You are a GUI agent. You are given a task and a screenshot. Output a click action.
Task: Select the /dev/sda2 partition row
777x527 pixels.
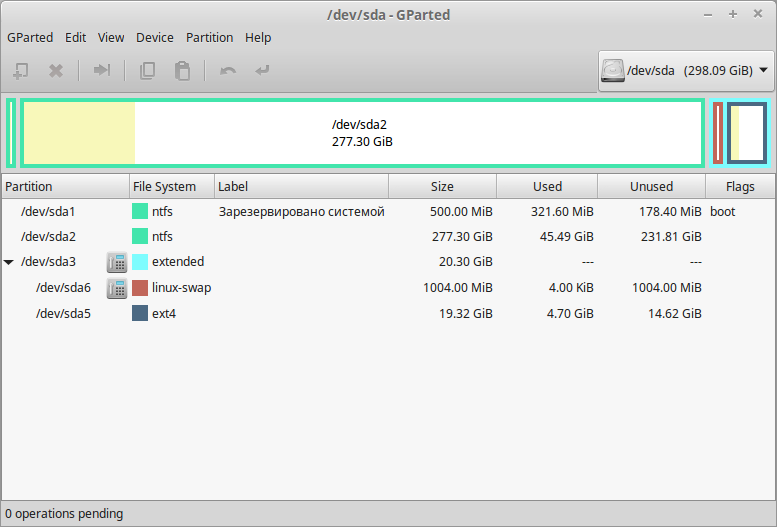[x=388, y=236]
